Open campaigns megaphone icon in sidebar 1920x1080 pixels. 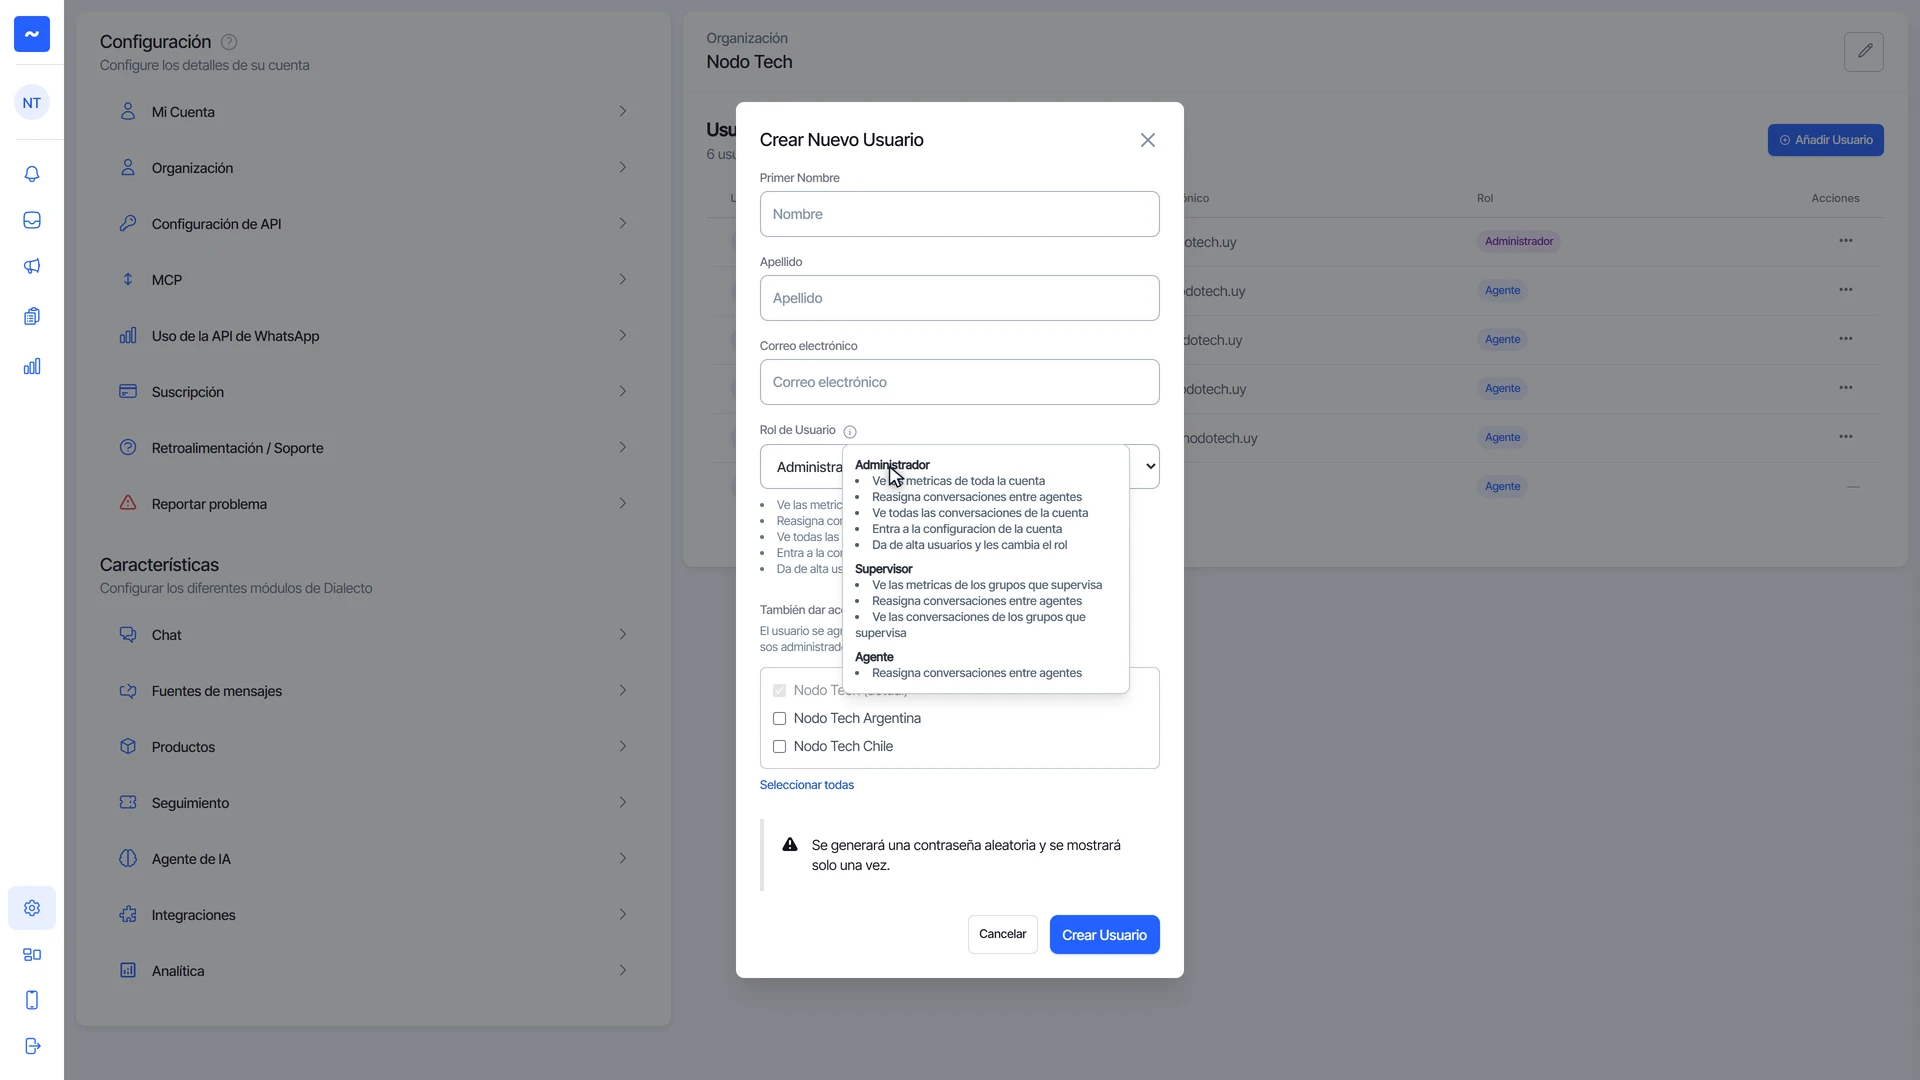32,266
